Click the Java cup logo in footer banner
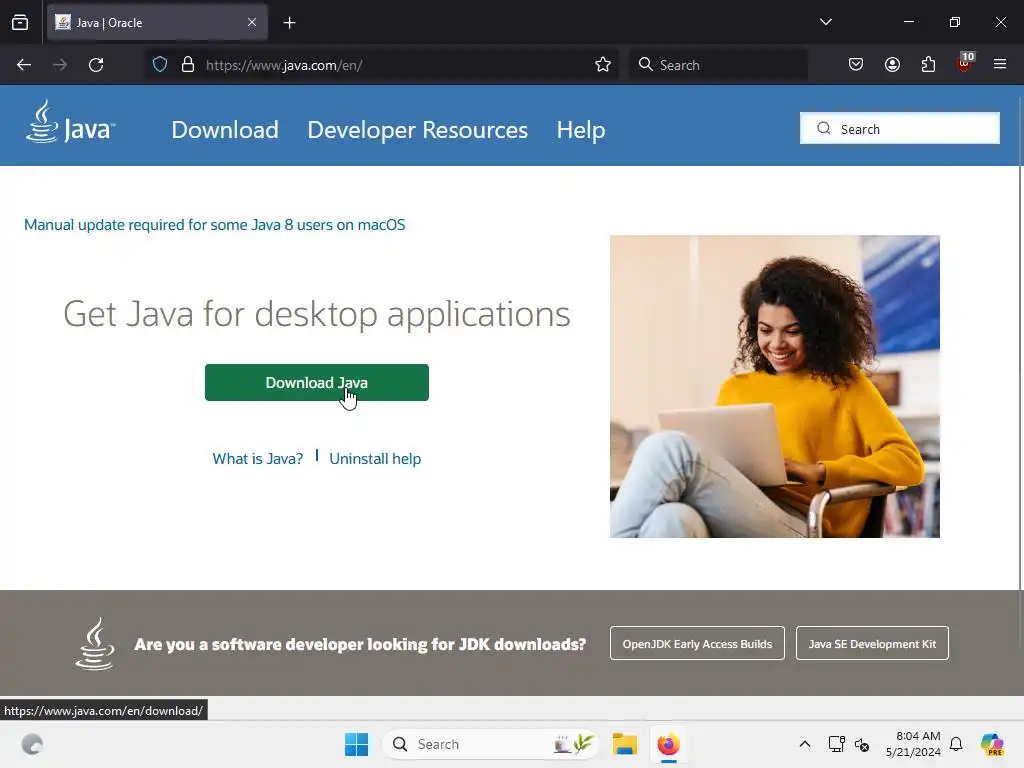This screenshot has height=768, width=1024. click(95, 644)
